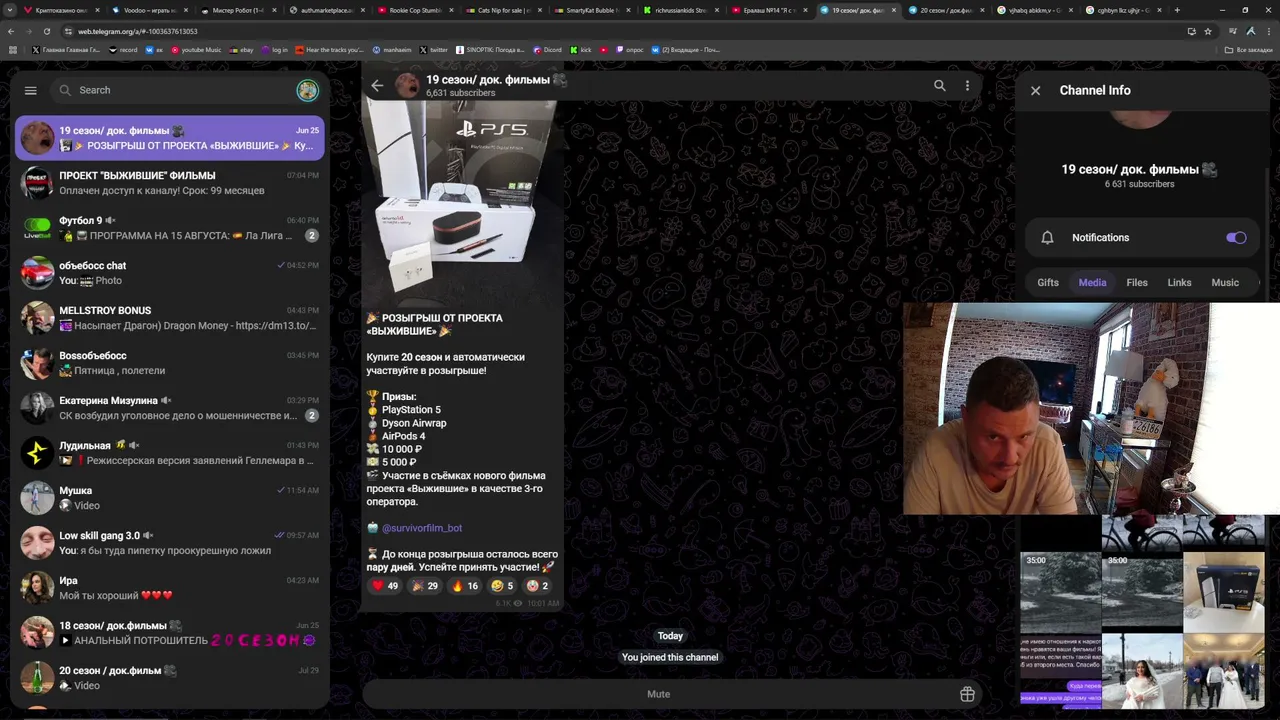The height and width of the screenshot is (720, 1280).
Task: Open the ebay bookmark in the bookmarks bar
Action: pyautogui.click(x=242, y=49)
